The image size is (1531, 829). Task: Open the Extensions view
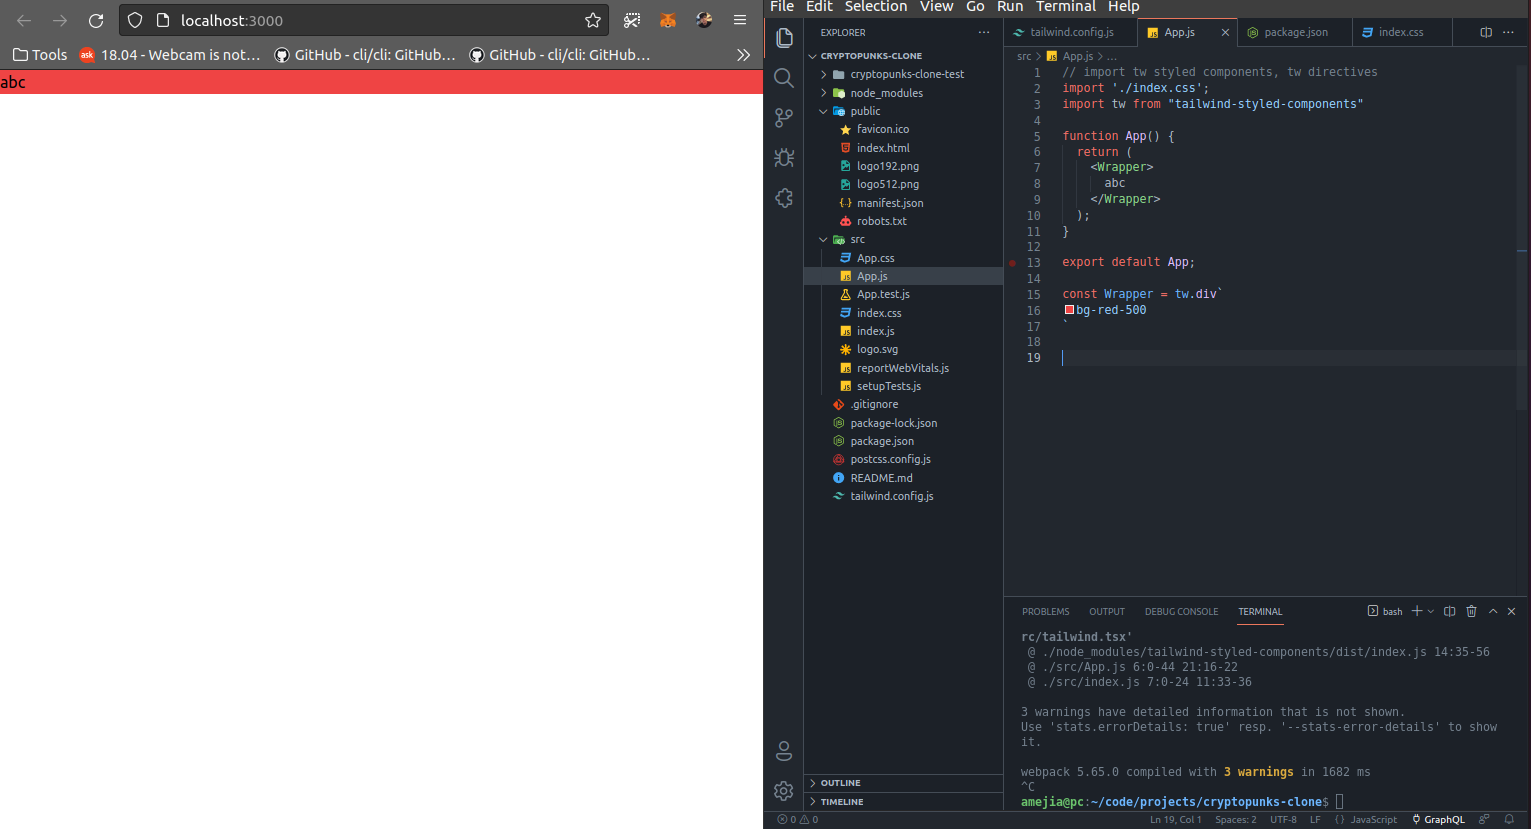784,198
